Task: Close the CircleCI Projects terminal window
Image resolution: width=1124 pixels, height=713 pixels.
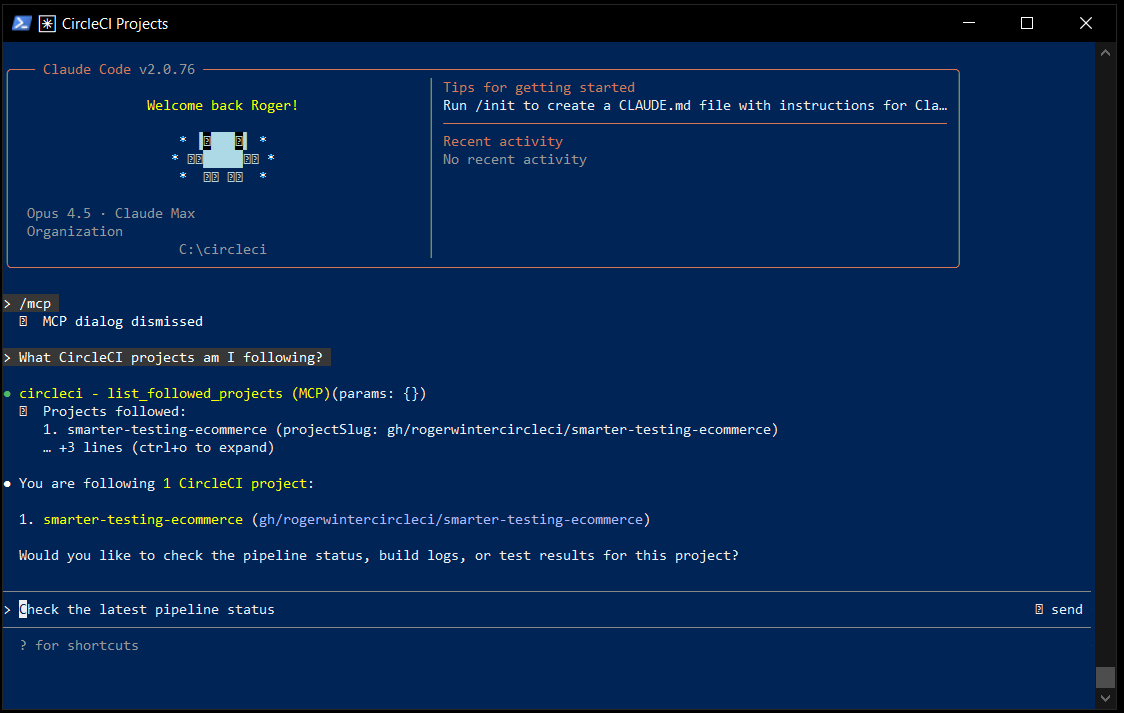Action: [1085, 23]
